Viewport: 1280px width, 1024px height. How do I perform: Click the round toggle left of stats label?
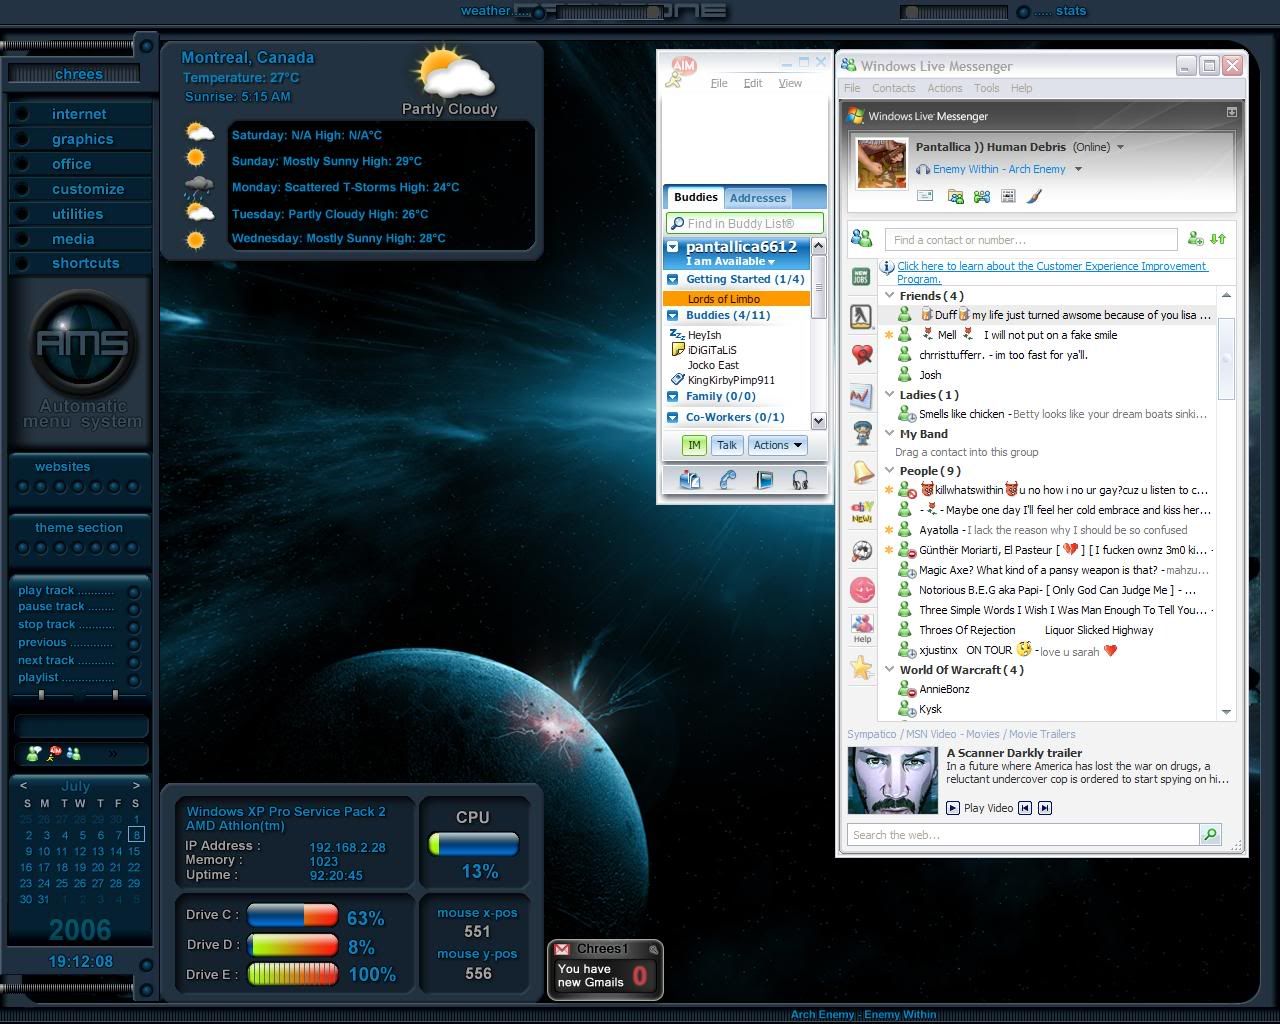(x=1023, y=12)
